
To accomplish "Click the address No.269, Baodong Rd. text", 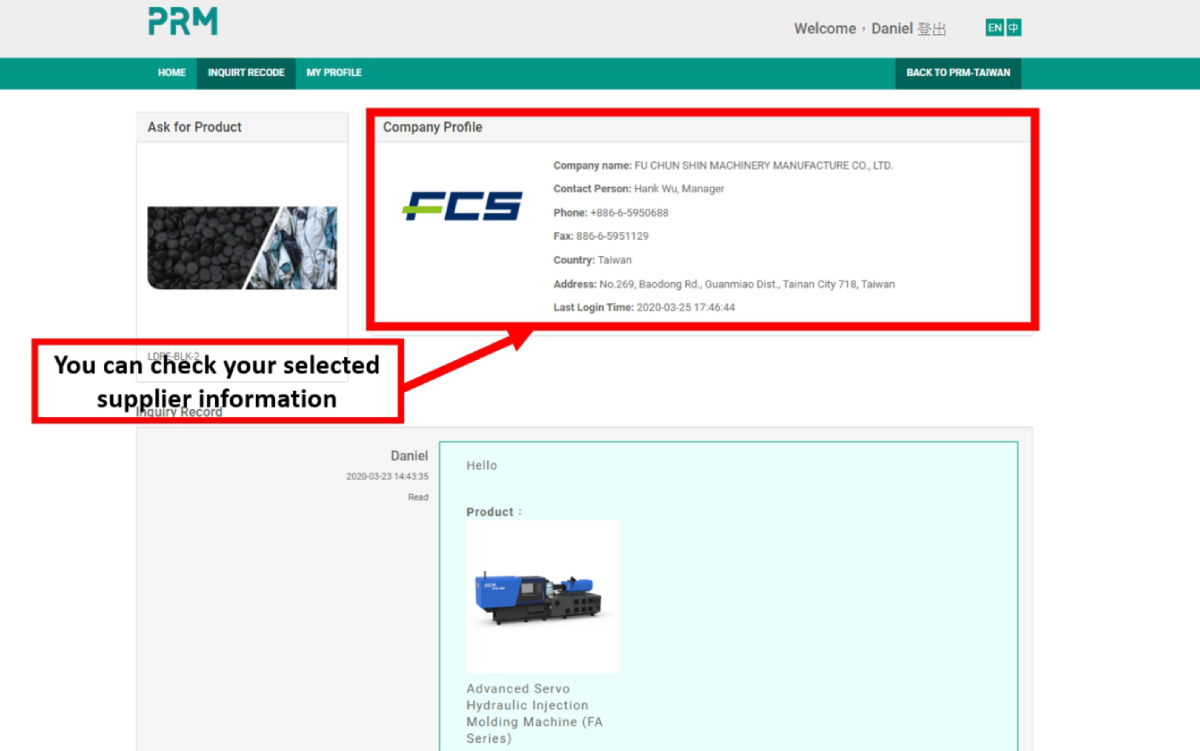I will pos(747,284).
